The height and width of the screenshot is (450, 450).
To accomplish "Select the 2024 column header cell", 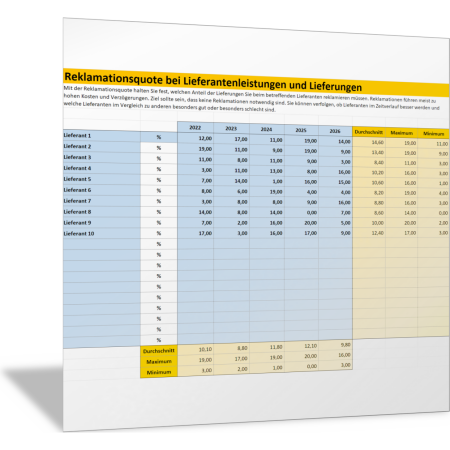I will point(267,129).
